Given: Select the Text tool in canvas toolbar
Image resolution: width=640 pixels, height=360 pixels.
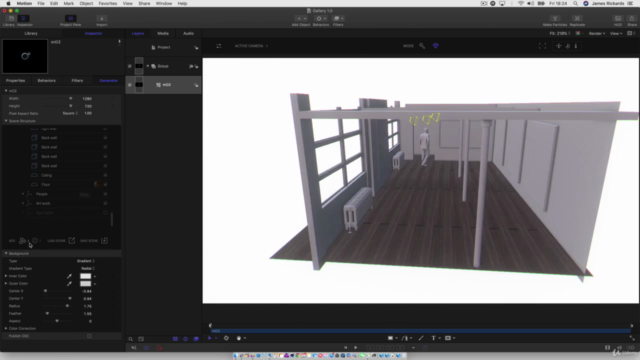Looking at the screenshot, I should click(433, 338).
